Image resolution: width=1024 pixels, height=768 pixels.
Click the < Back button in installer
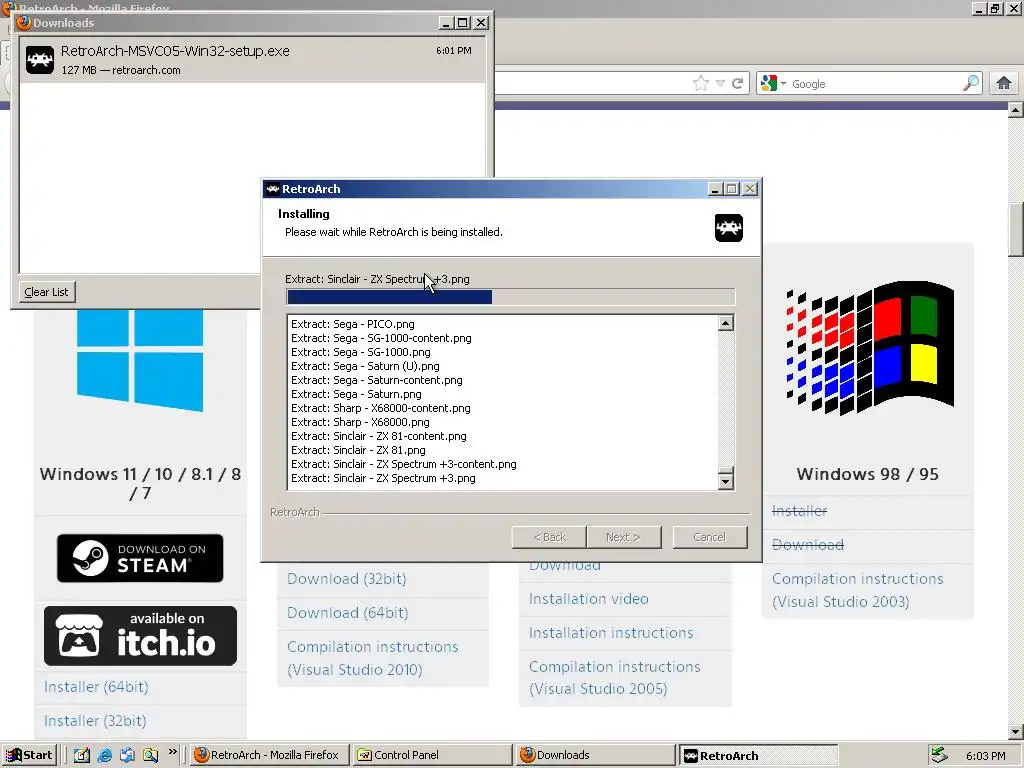pos(549,537)
